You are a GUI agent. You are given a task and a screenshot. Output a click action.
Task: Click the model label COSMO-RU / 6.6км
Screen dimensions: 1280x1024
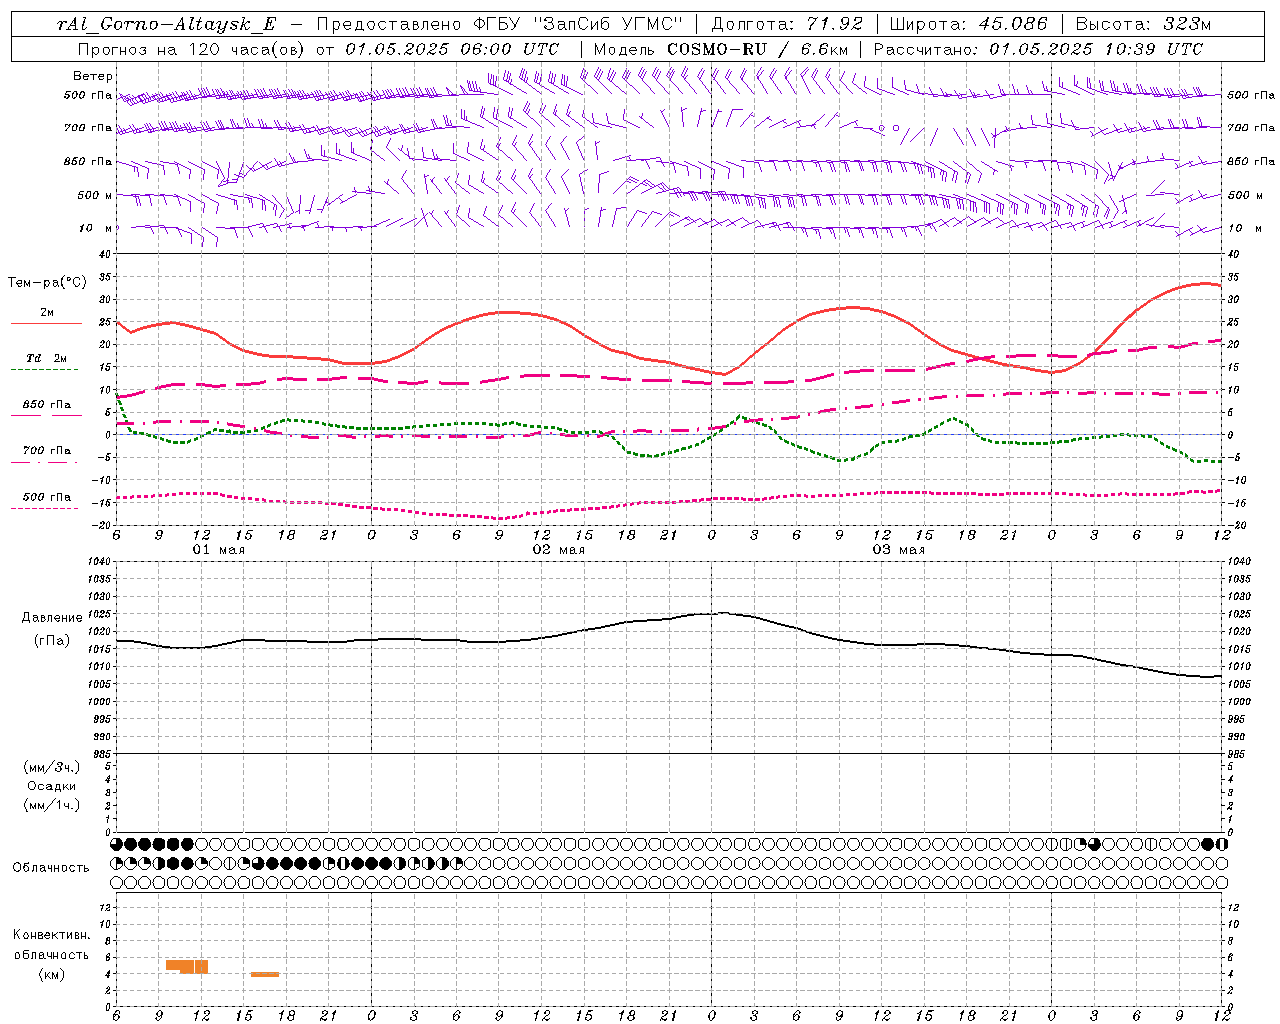[x=757, y=49]
